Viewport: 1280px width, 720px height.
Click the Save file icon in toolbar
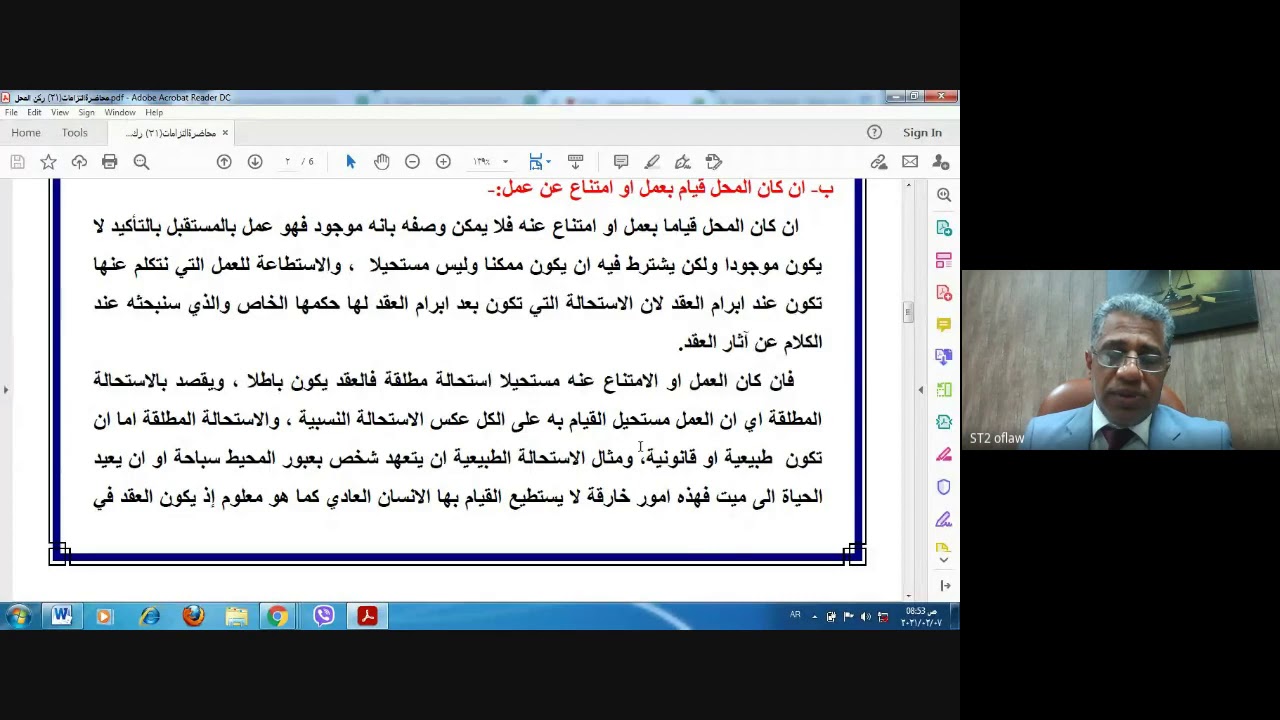(17, 162)
